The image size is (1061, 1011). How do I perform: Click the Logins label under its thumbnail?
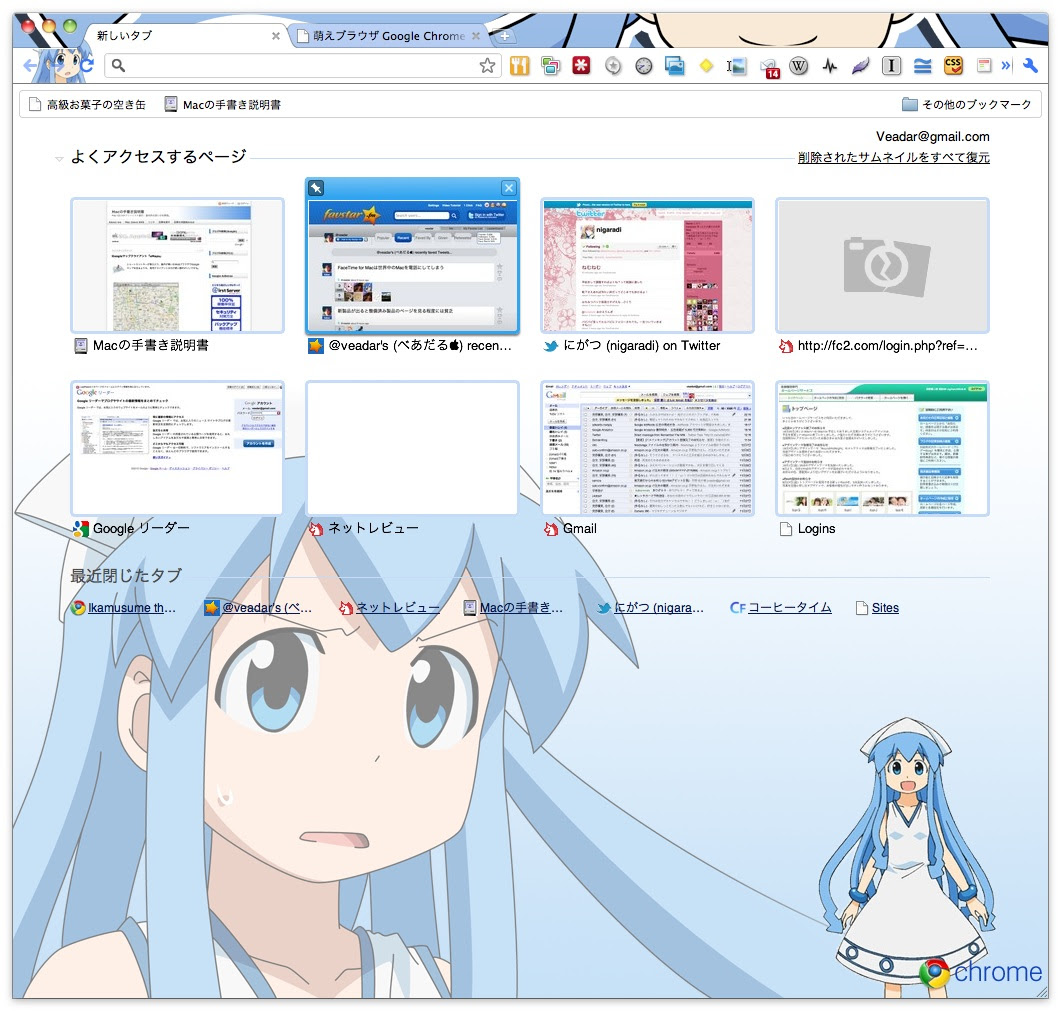(x=816, y=529)
